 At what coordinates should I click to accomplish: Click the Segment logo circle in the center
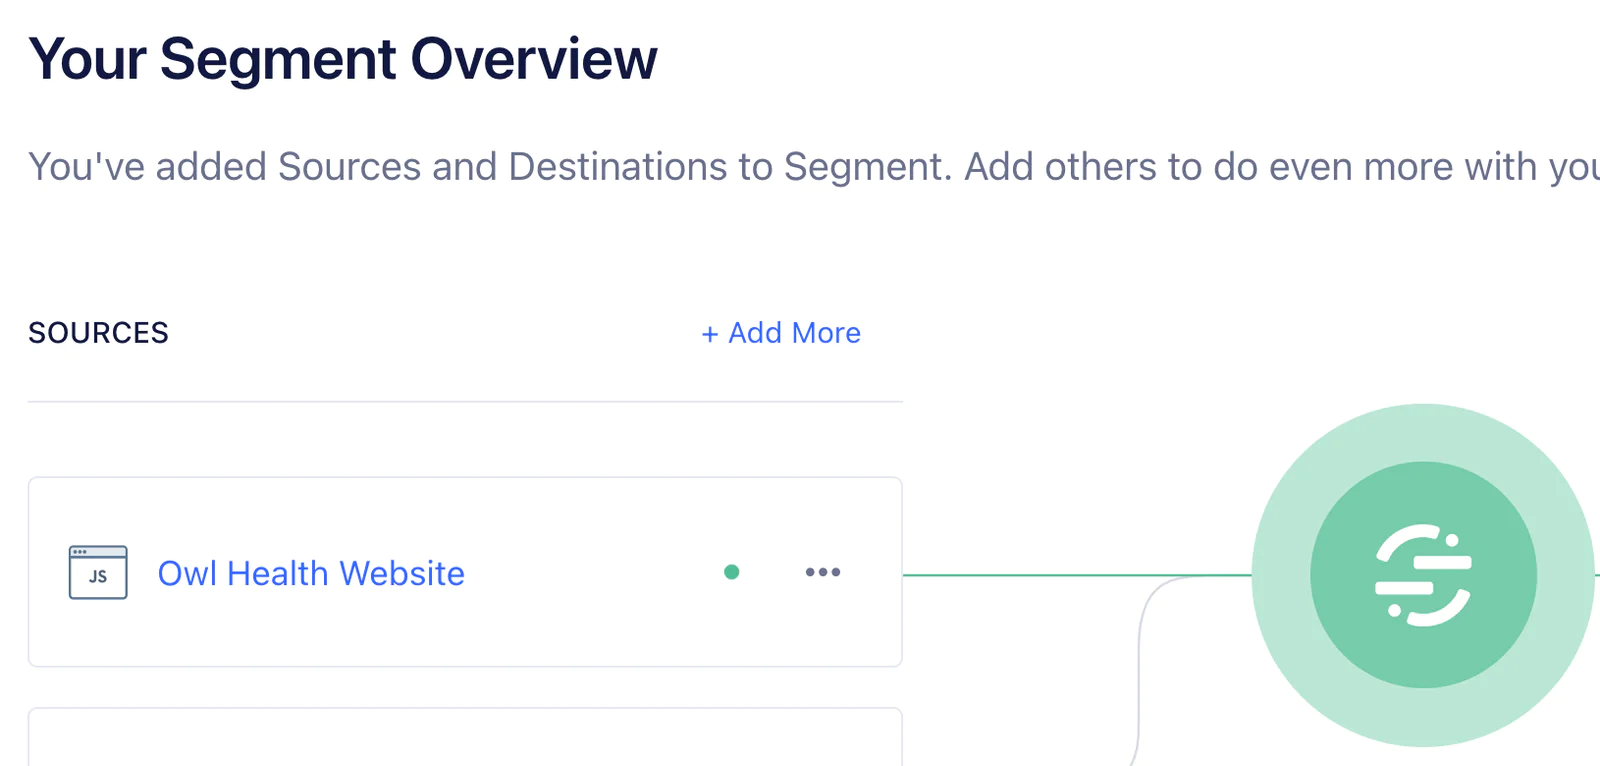[1423, 575]
